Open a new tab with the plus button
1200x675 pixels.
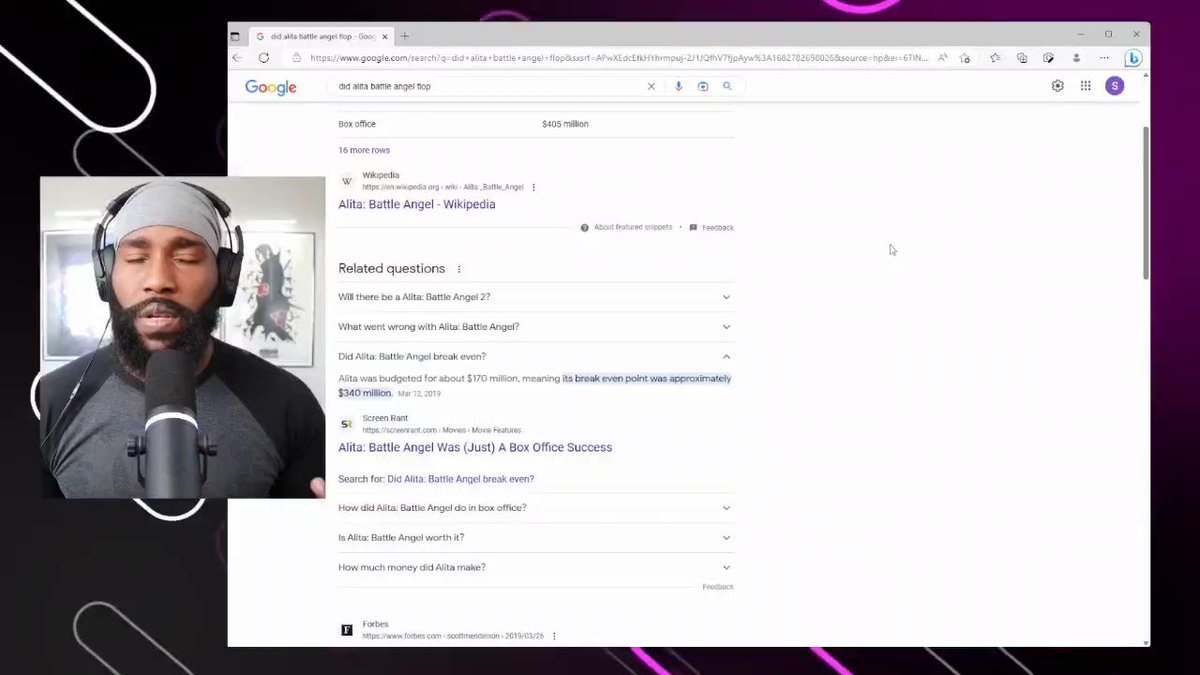point(405,36)
